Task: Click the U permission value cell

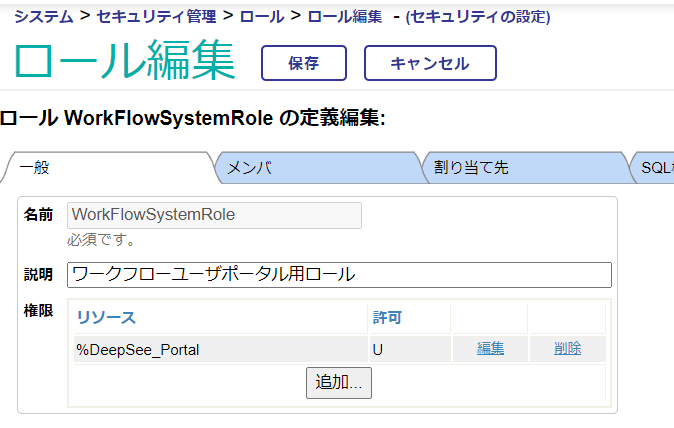Action: point(378,349)
